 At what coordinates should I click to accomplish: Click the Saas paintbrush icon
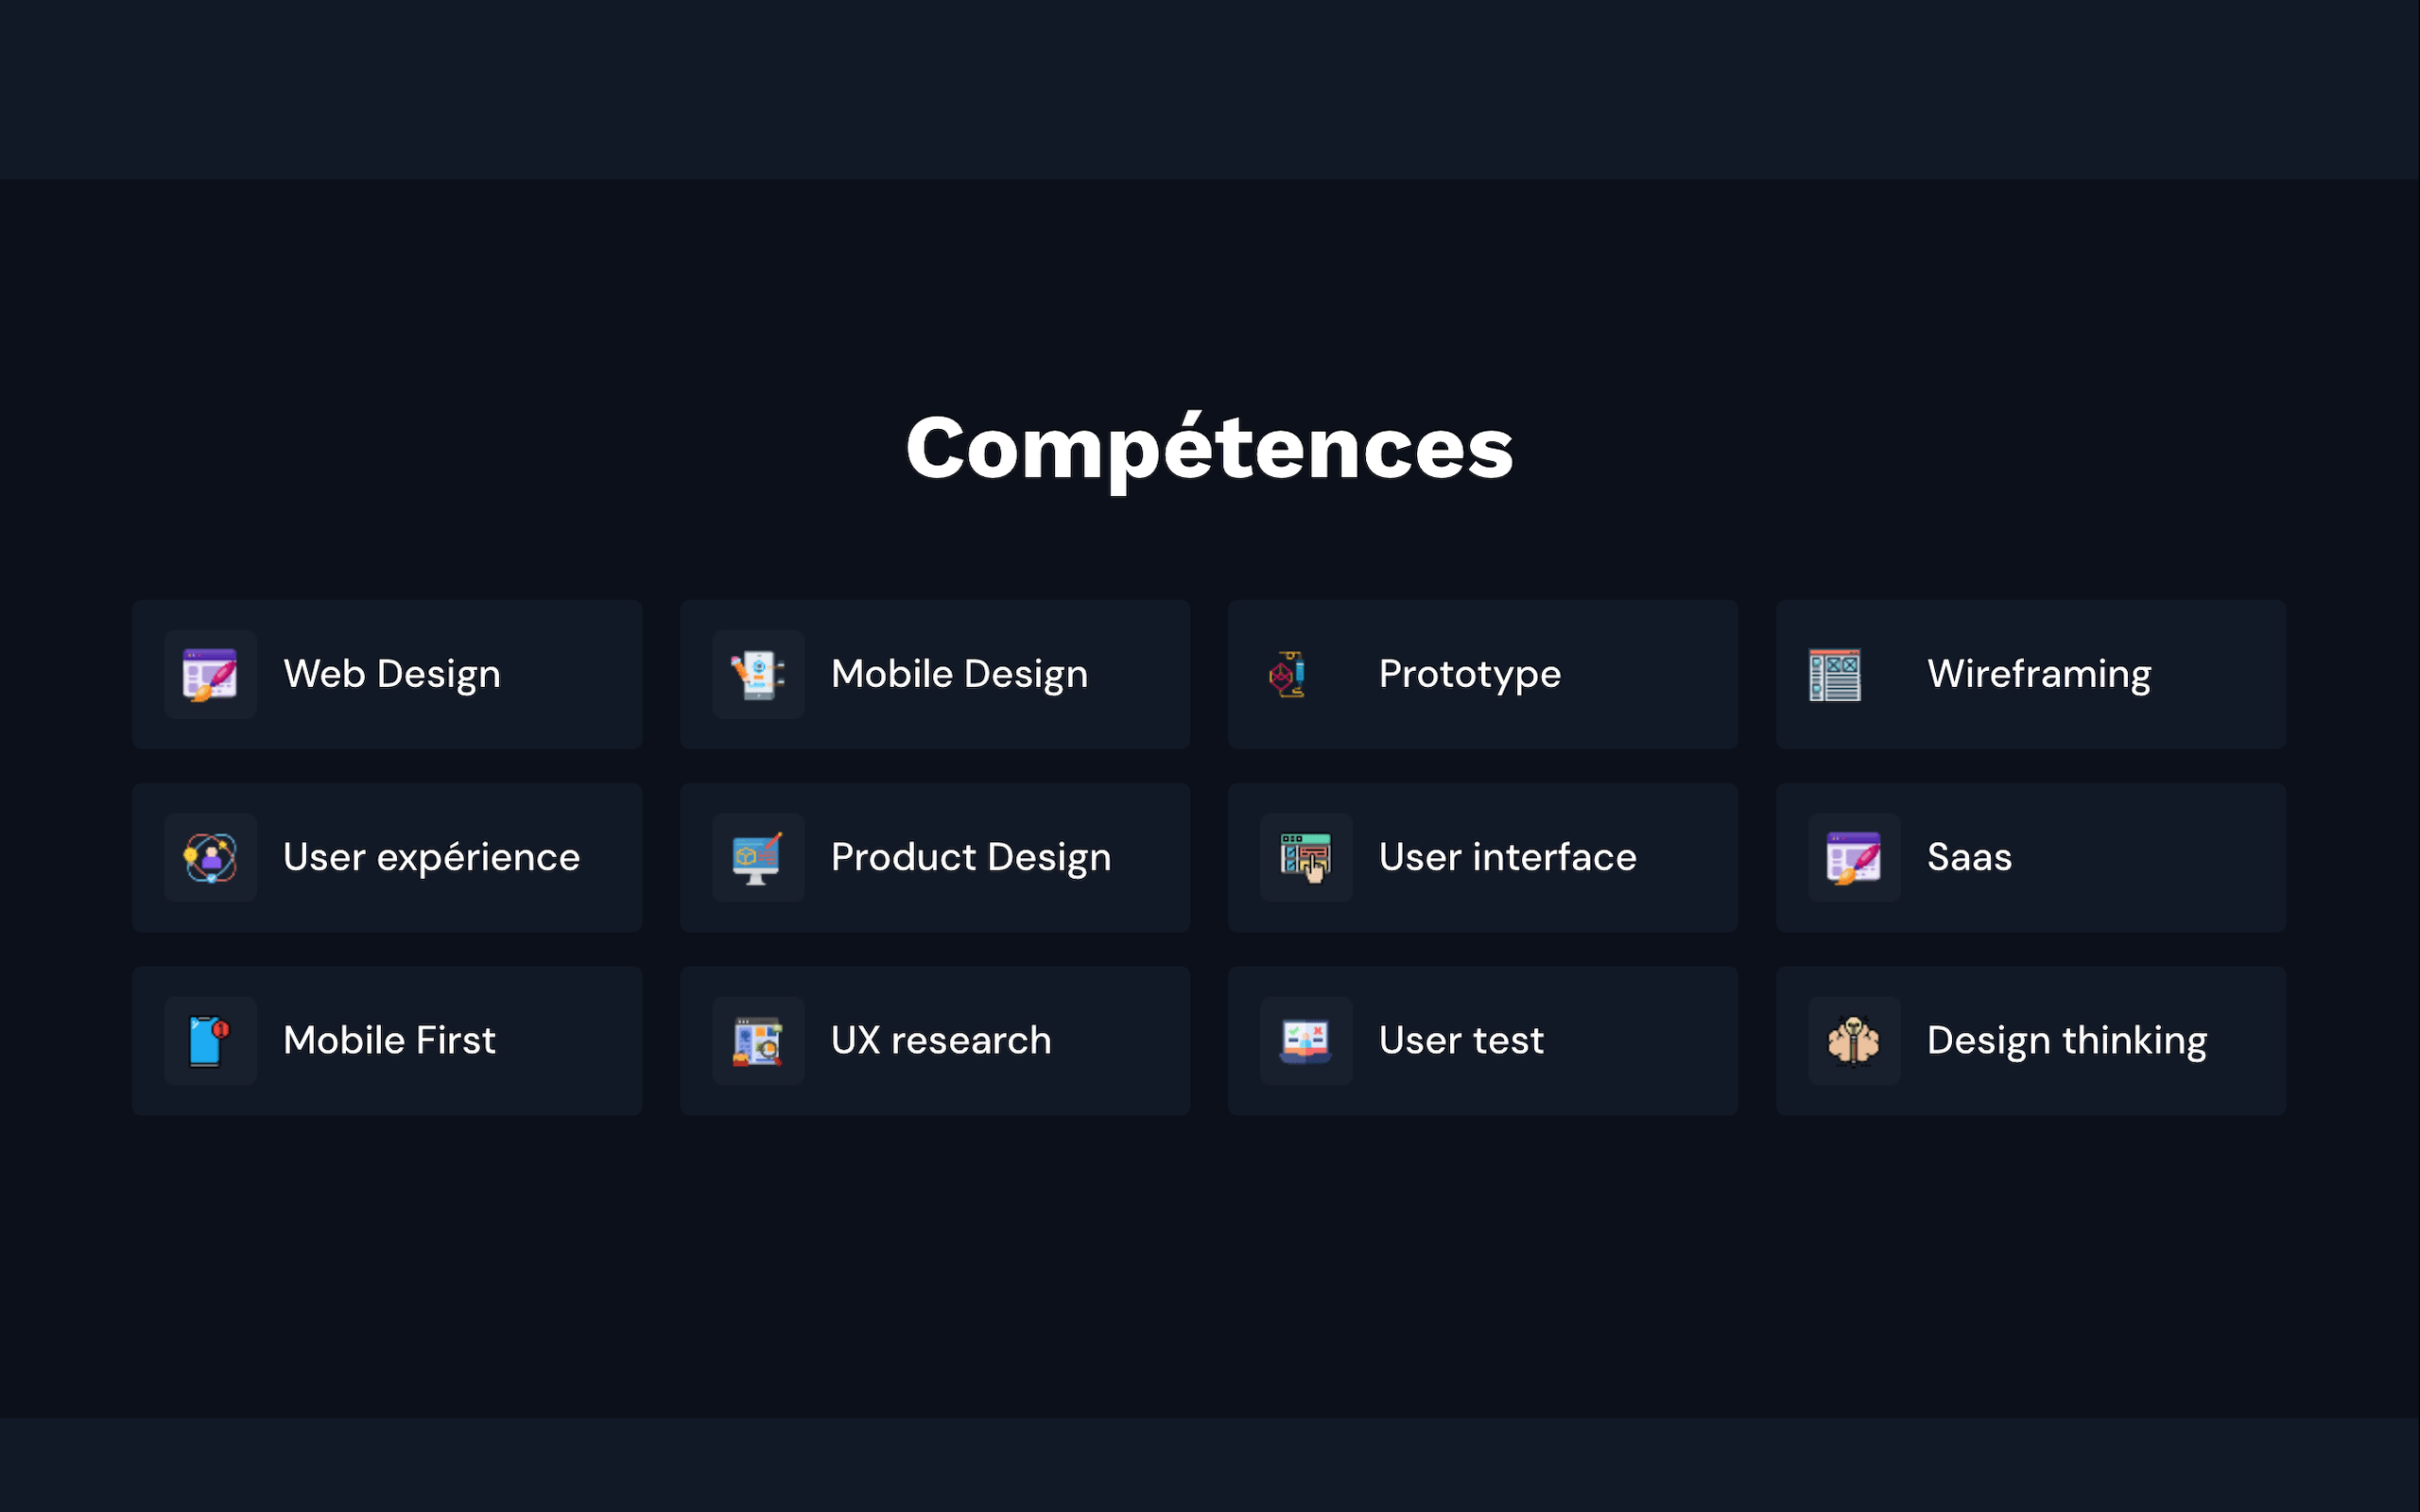coord(1853,858)
